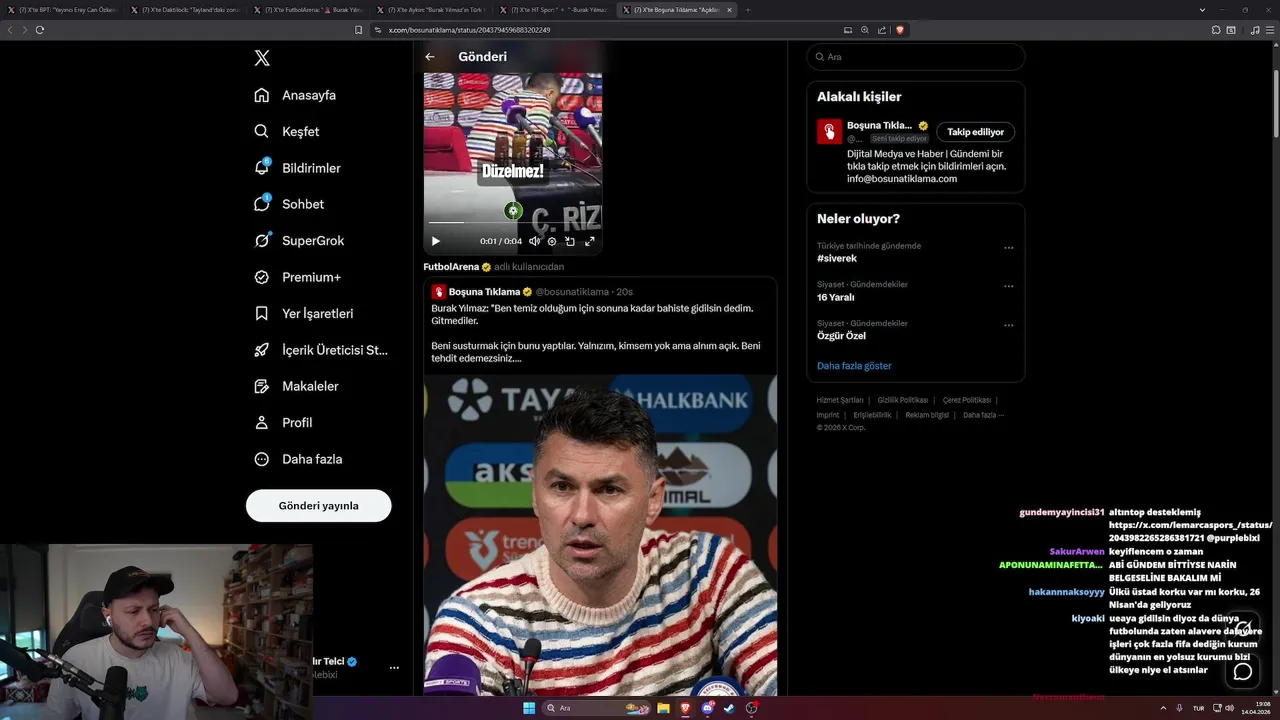Screen dimensions: 1280x720
Task: Click Takip ediyor button for Boşuna Tıklama
Action: [x=976, y=132]
